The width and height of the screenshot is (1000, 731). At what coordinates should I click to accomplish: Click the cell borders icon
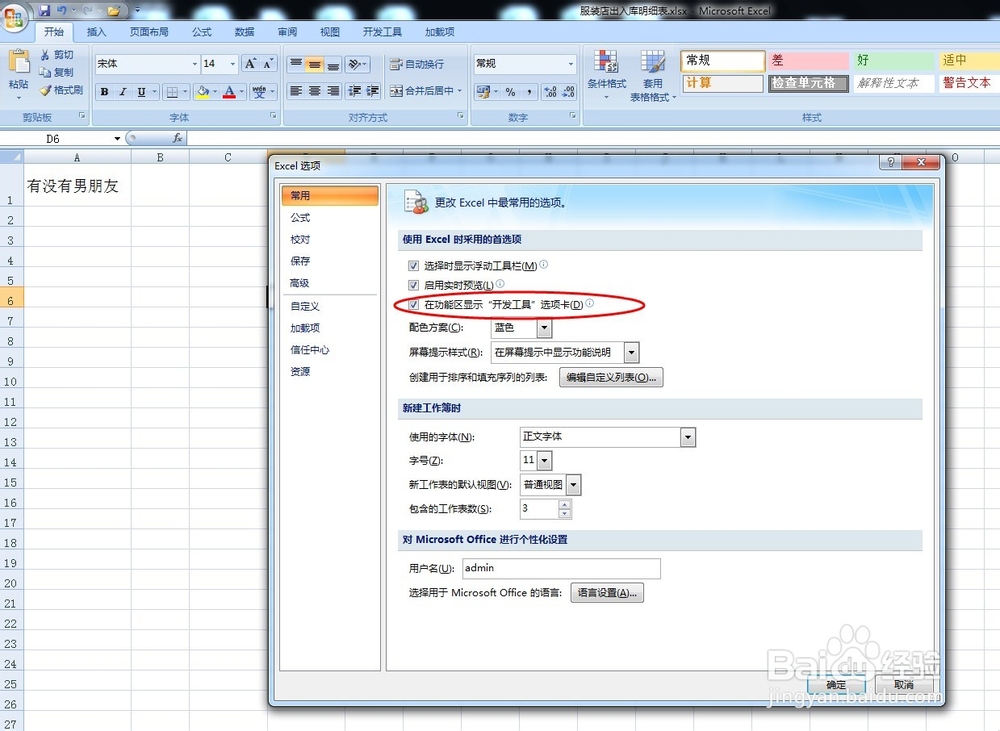coord(172,92)
